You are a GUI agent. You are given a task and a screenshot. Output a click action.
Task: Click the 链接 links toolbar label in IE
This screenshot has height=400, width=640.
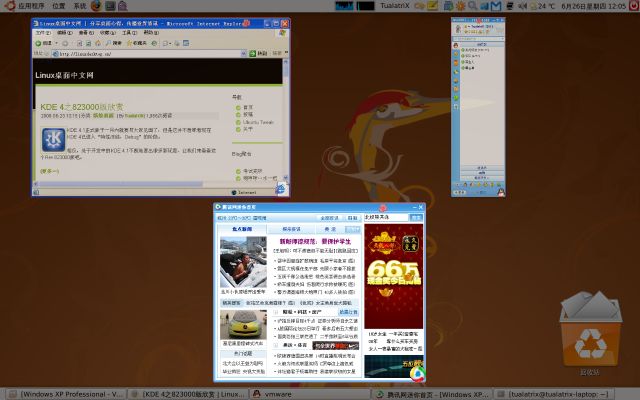[x=277, y=53]
